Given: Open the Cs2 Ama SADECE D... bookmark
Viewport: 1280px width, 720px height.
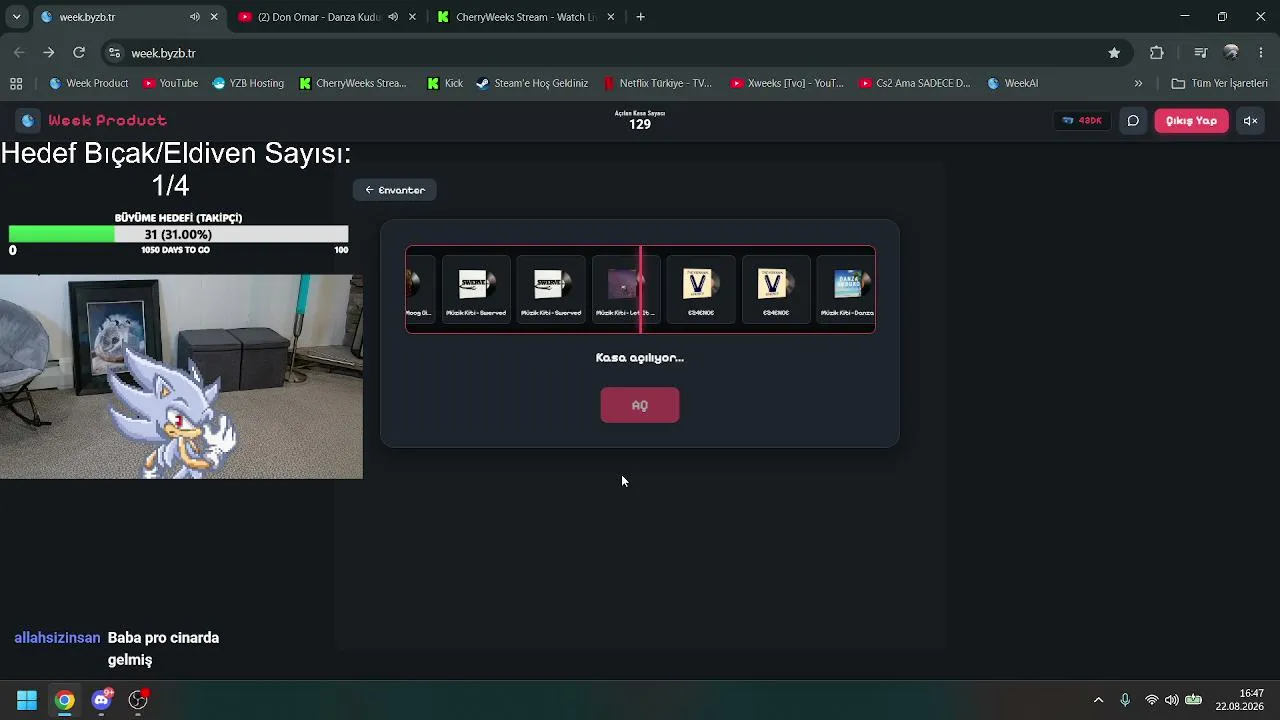Looking at the screenshot, I should (915, 83).
